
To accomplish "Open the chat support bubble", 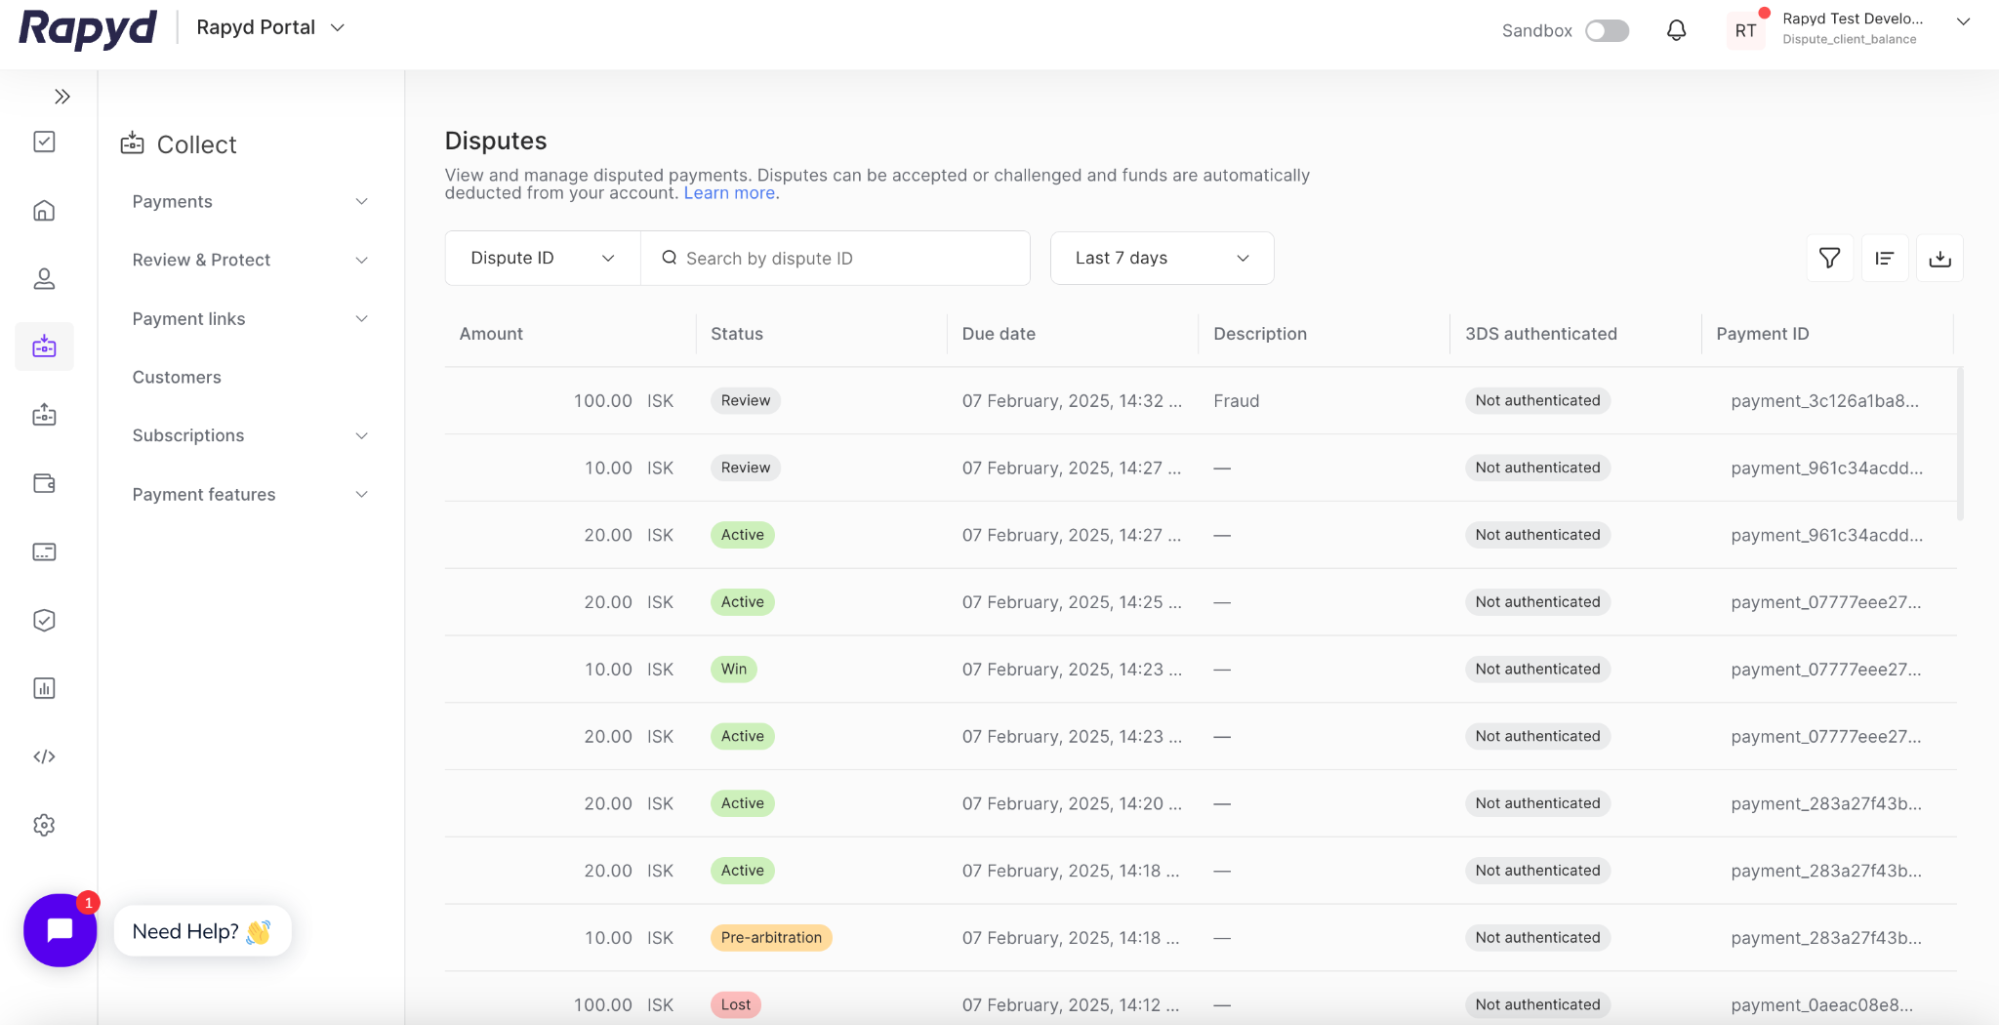I will pos(60,930).
